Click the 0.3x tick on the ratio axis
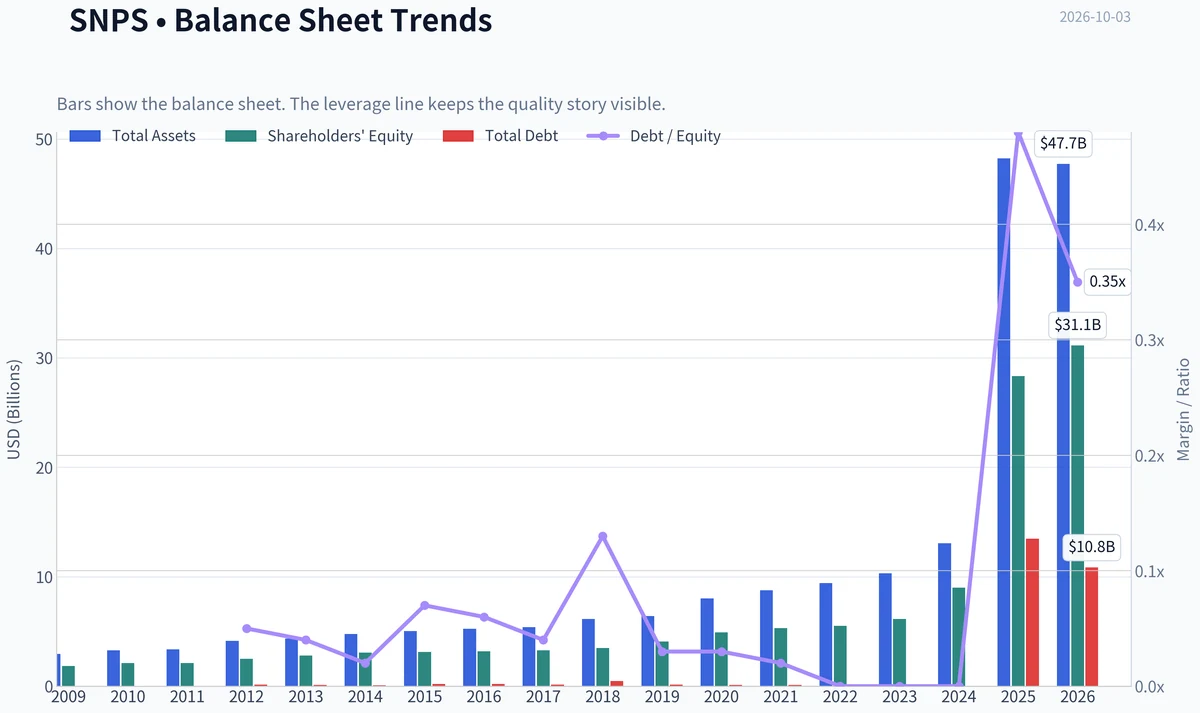1200x713 pixels. click(1150, 340)
